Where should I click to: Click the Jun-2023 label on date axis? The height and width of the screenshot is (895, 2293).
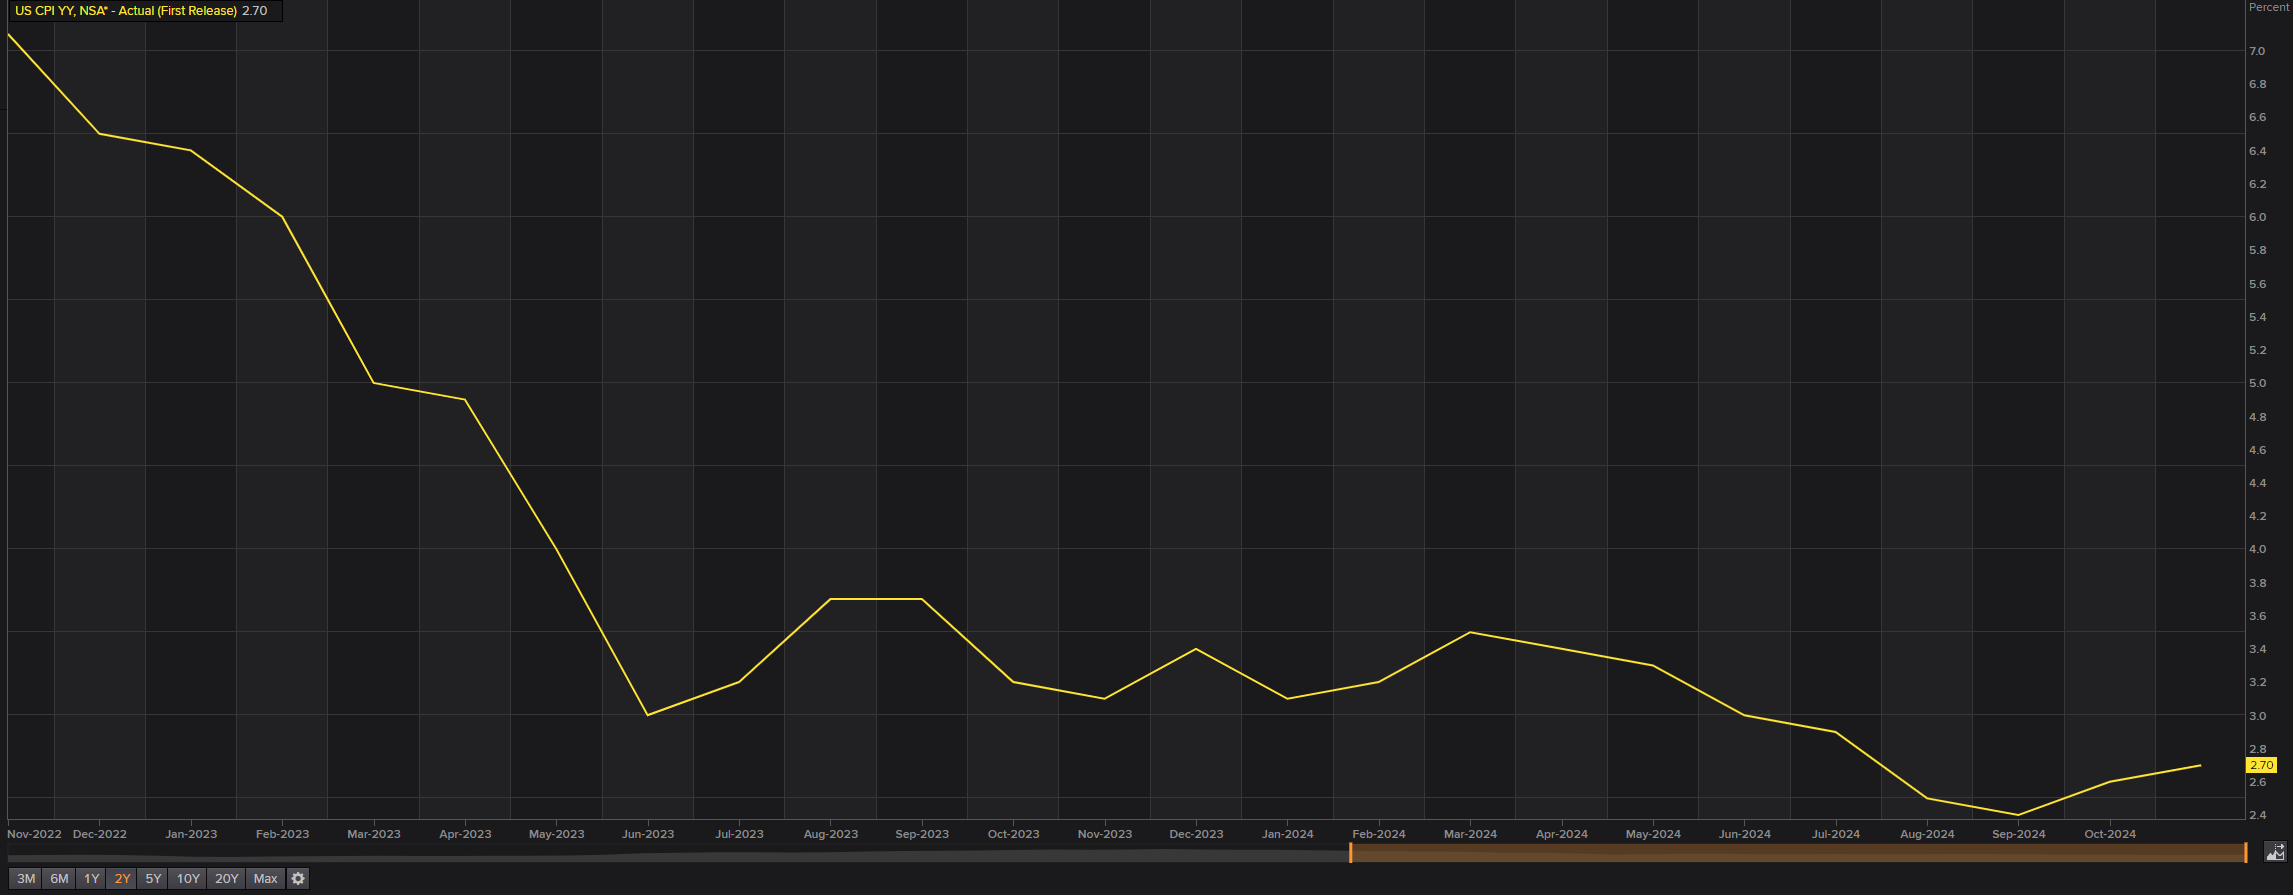(x=648, y=834)
